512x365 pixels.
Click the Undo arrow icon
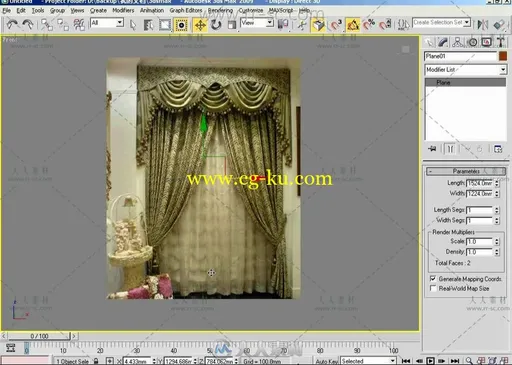coord(13,24)
